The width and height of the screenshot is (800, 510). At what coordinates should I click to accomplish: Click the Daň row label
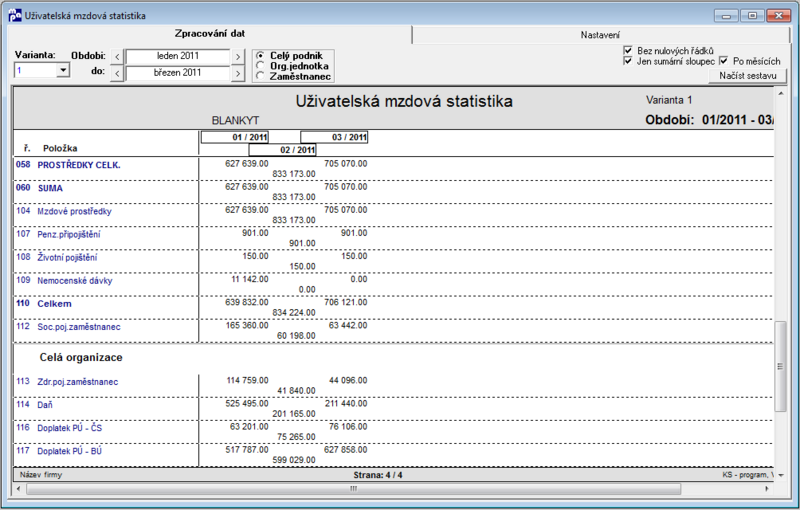pos(45,405)
